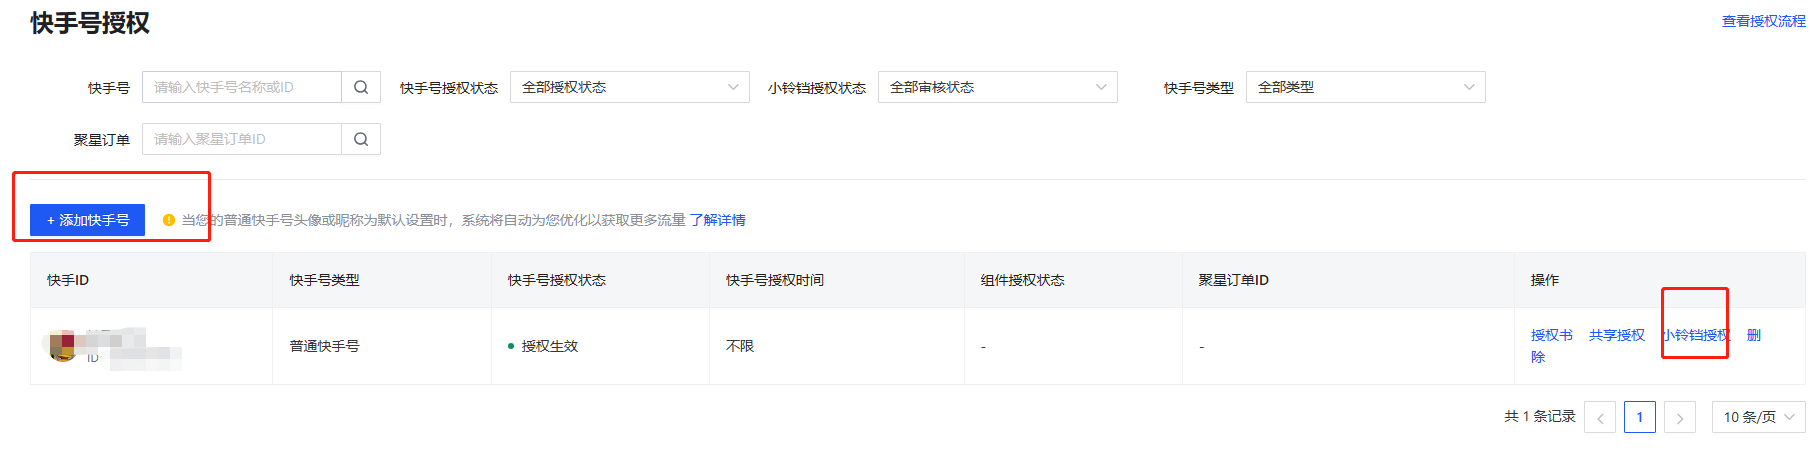Click the 添加快手号 button
1817x452 pixels.
click(x=88, y=220)
